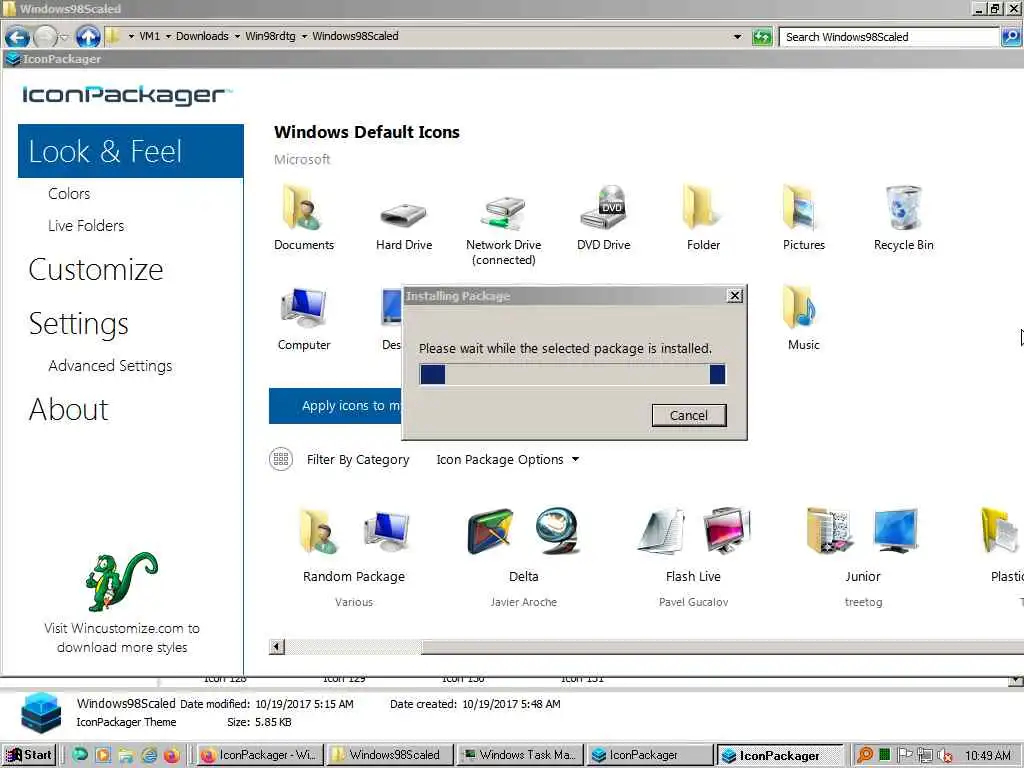1024x768 pixels.
Task: Click the orange magnifier tray icon
Action: pos(865,755)
